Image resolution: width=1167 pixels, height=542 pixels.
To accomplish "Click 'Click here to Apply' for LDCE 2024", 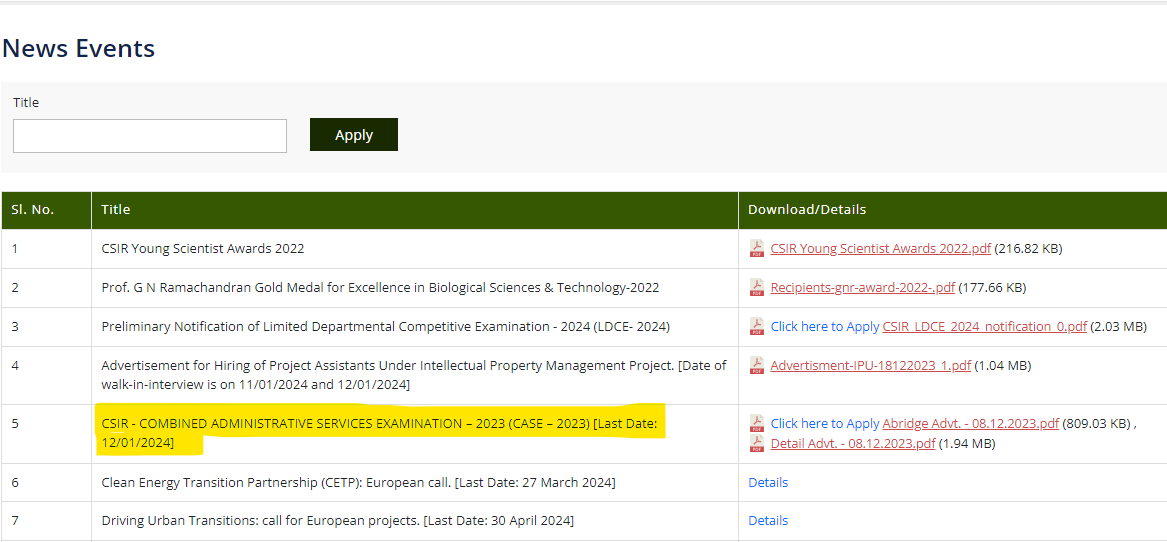I will 825,326.
